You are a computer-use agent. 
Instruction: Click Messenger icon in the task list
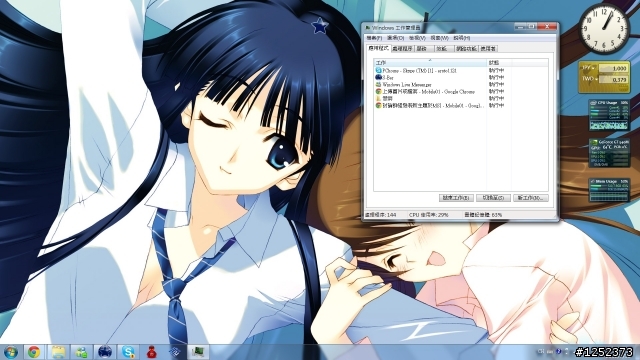click(x=378, y=84)
